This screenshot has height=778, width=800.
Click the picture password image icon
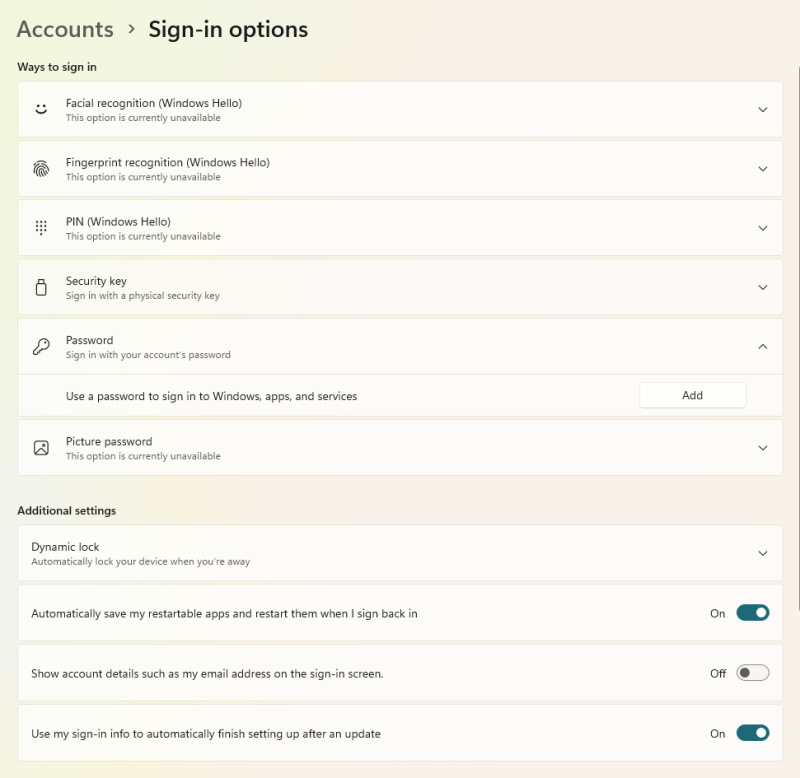[41, 448]
